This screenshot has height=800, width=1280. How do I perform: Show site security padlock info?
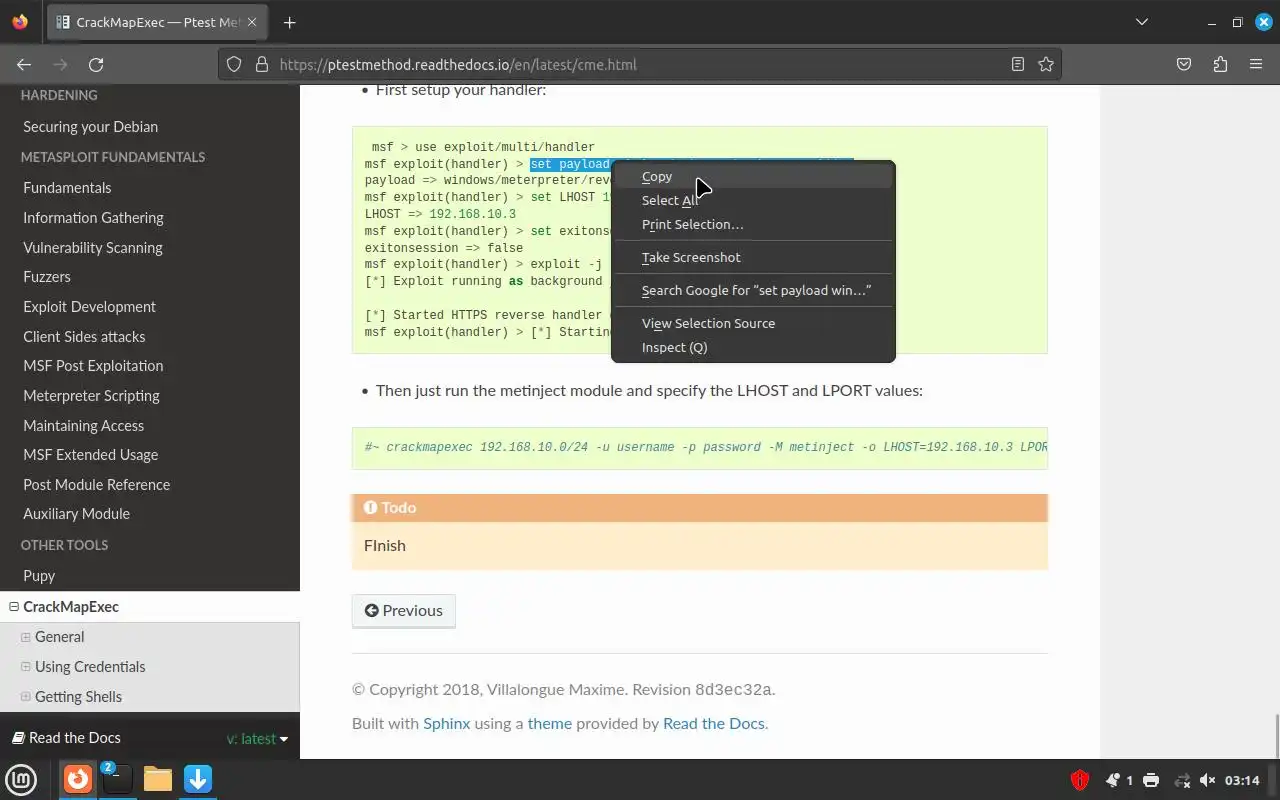[262, 64]
